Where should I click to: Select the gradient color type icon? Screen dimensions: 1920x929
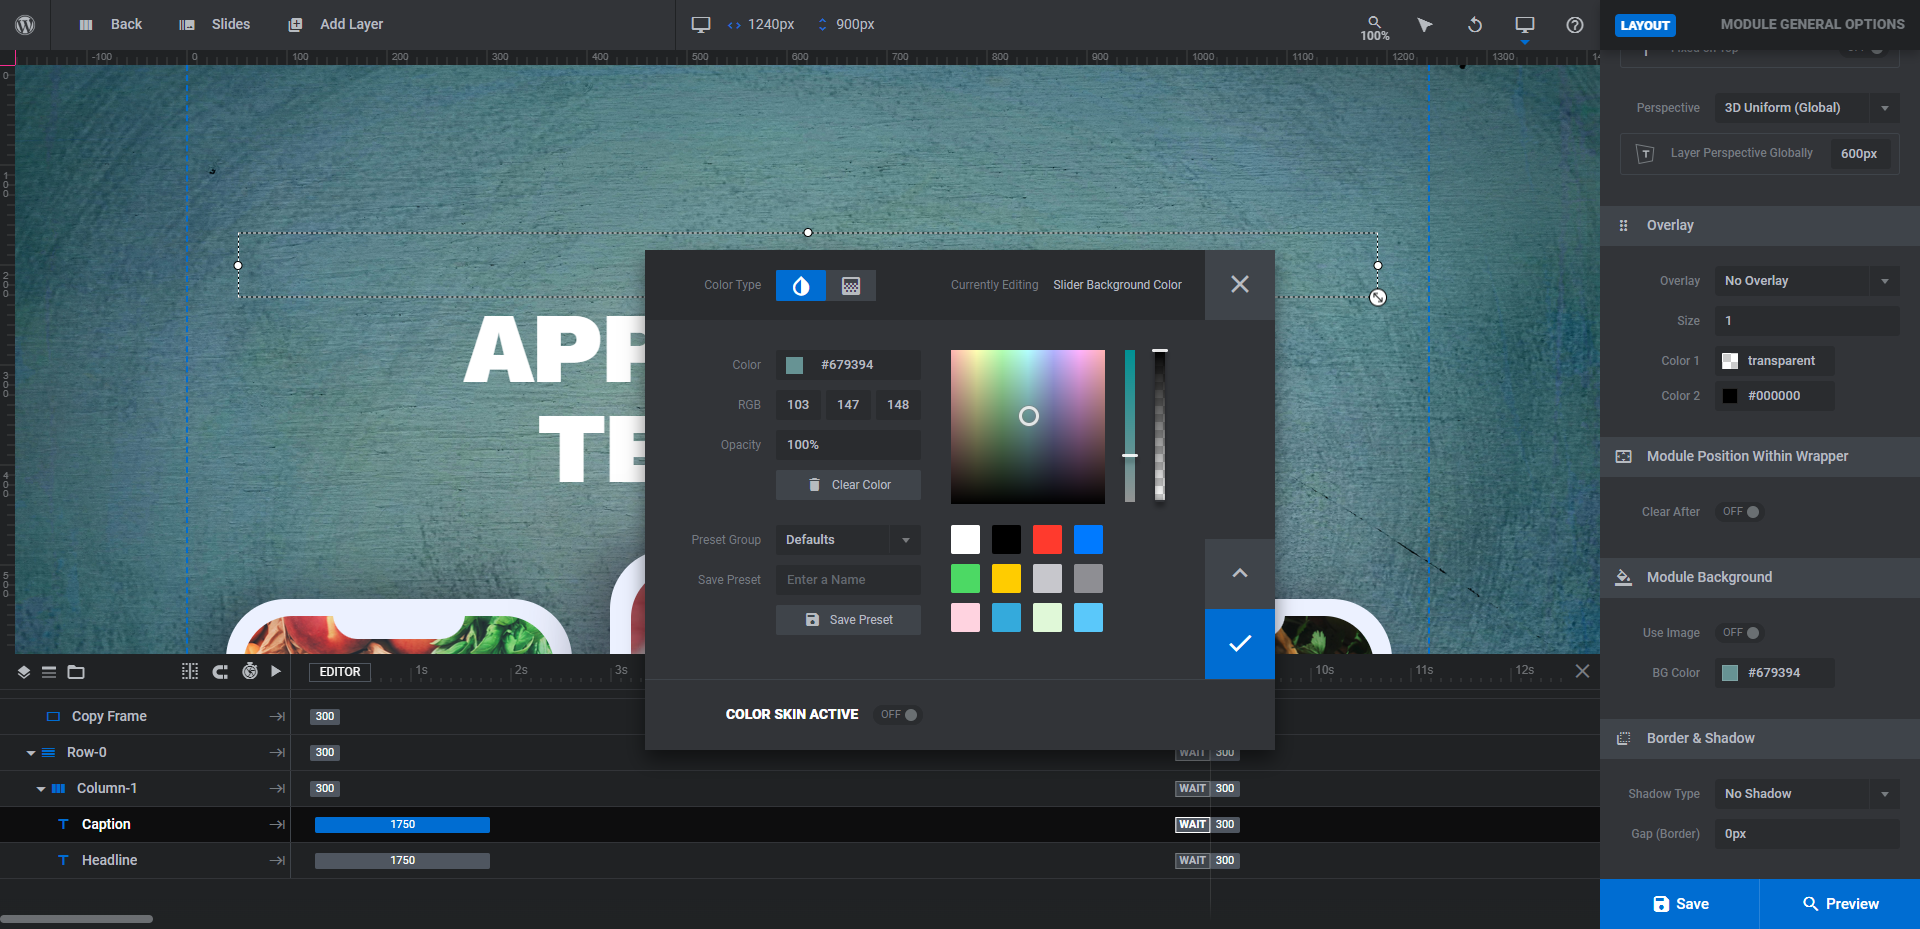point(851,285)
